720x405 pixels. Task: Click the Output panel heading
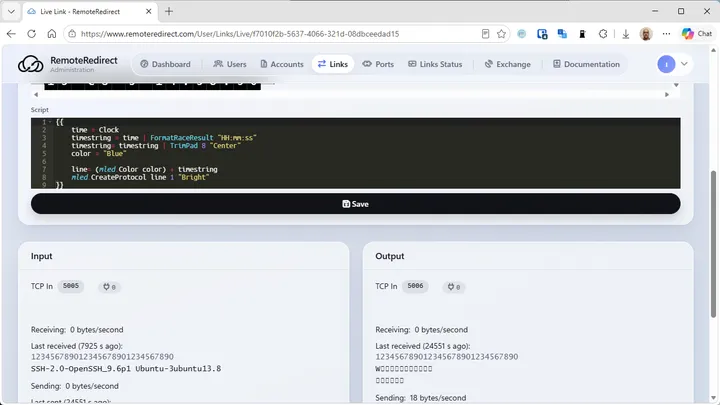point(390,256)
